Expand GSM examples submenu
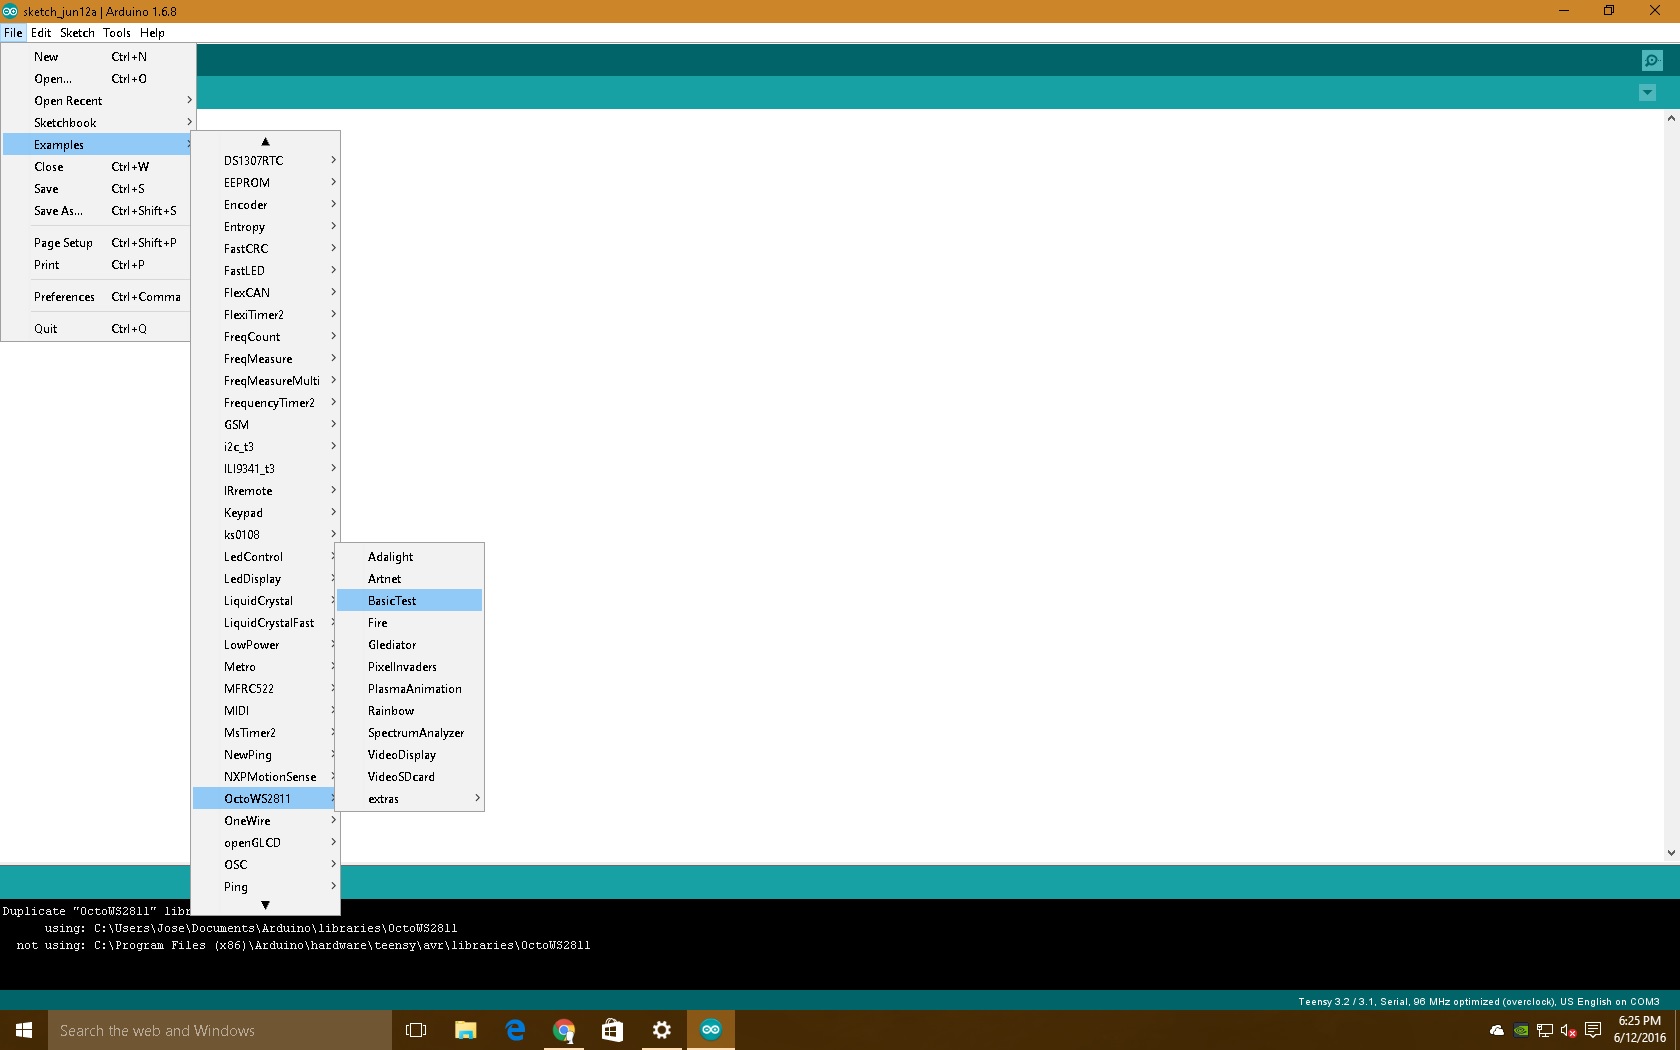 click(265, 425)
